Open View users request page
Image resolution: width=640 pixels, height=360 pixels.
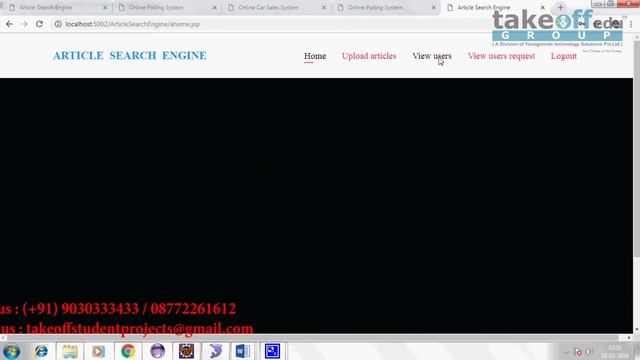point(501,56)
